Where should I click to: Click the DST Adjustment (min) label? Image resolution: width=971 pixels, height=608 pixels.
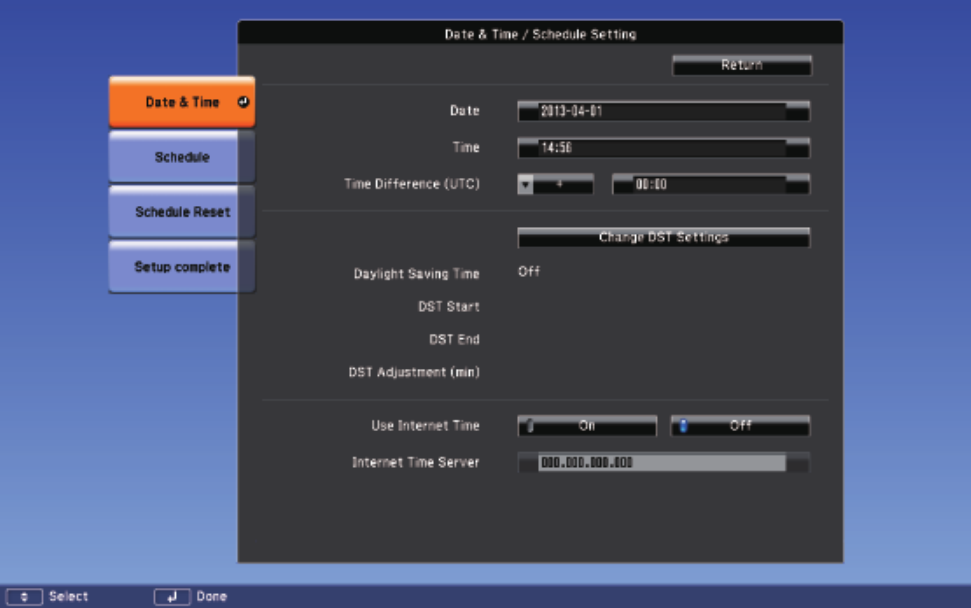point(414,372)
